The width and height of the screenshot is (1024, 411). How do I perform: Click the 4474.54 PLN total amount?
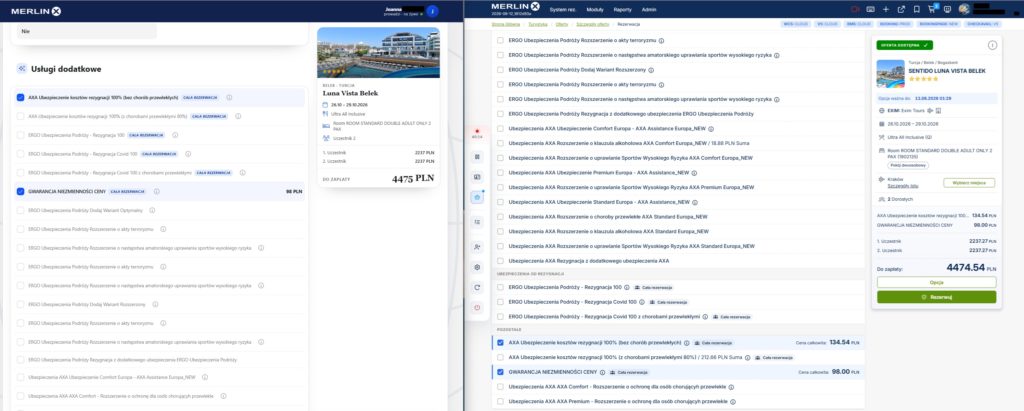tap(972, 267)
